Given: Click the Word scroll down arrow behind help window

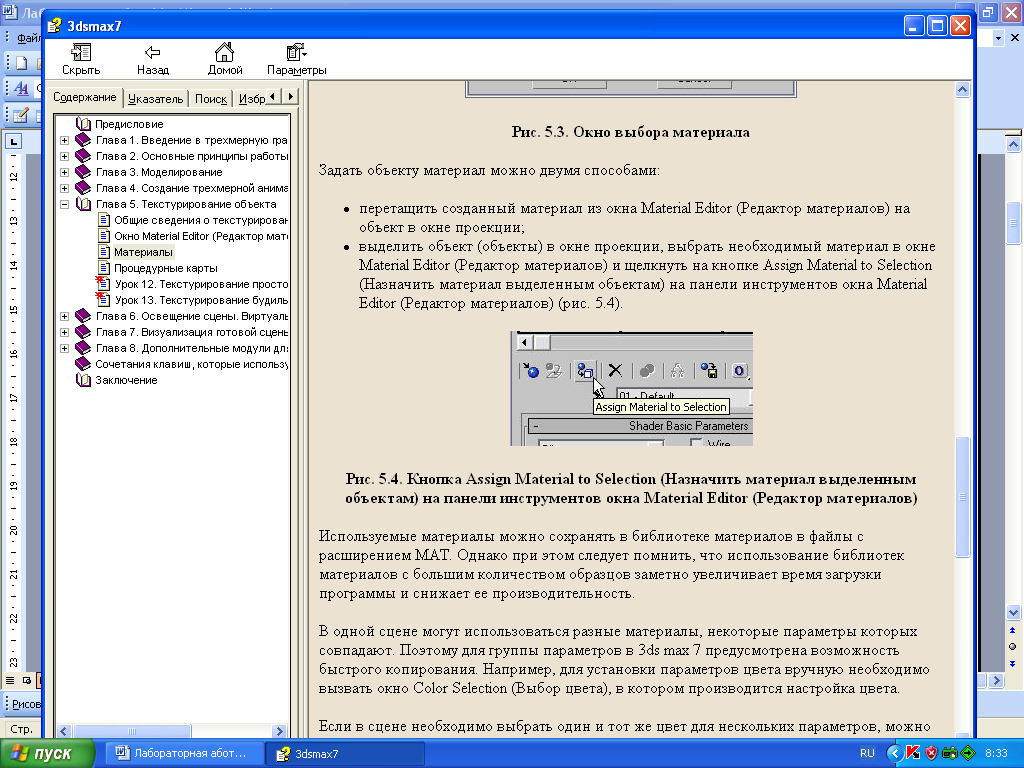Looking at the screenshot, I should (x=1013, y=613).
